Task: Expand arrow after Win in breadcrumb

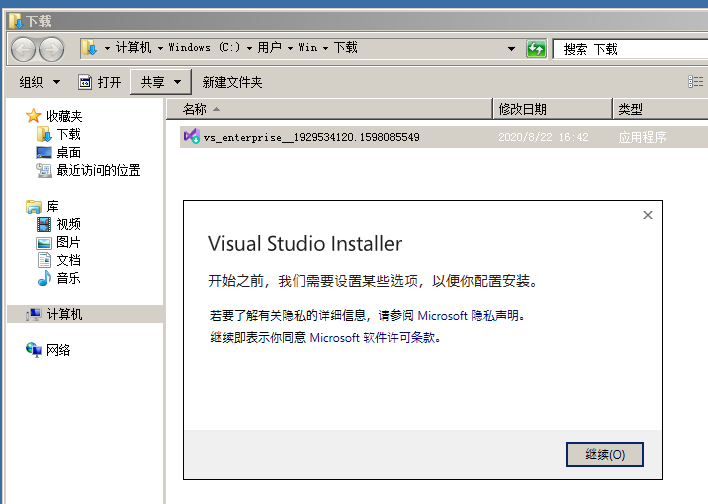Action: (325, 48)
